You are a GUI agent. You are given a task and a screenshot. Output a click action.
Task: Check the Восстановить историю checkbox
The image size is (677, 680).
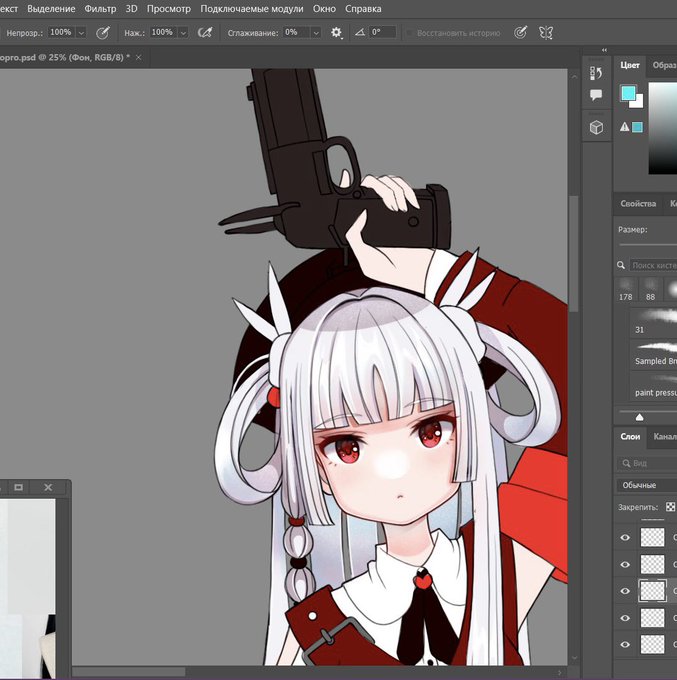[409, 33]
